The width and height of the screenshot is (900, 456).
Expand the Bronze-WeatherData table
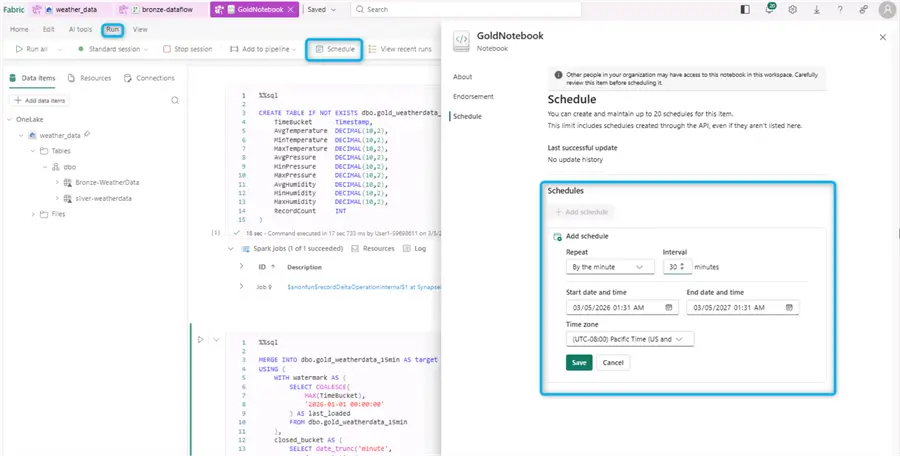tap(57, 182)
